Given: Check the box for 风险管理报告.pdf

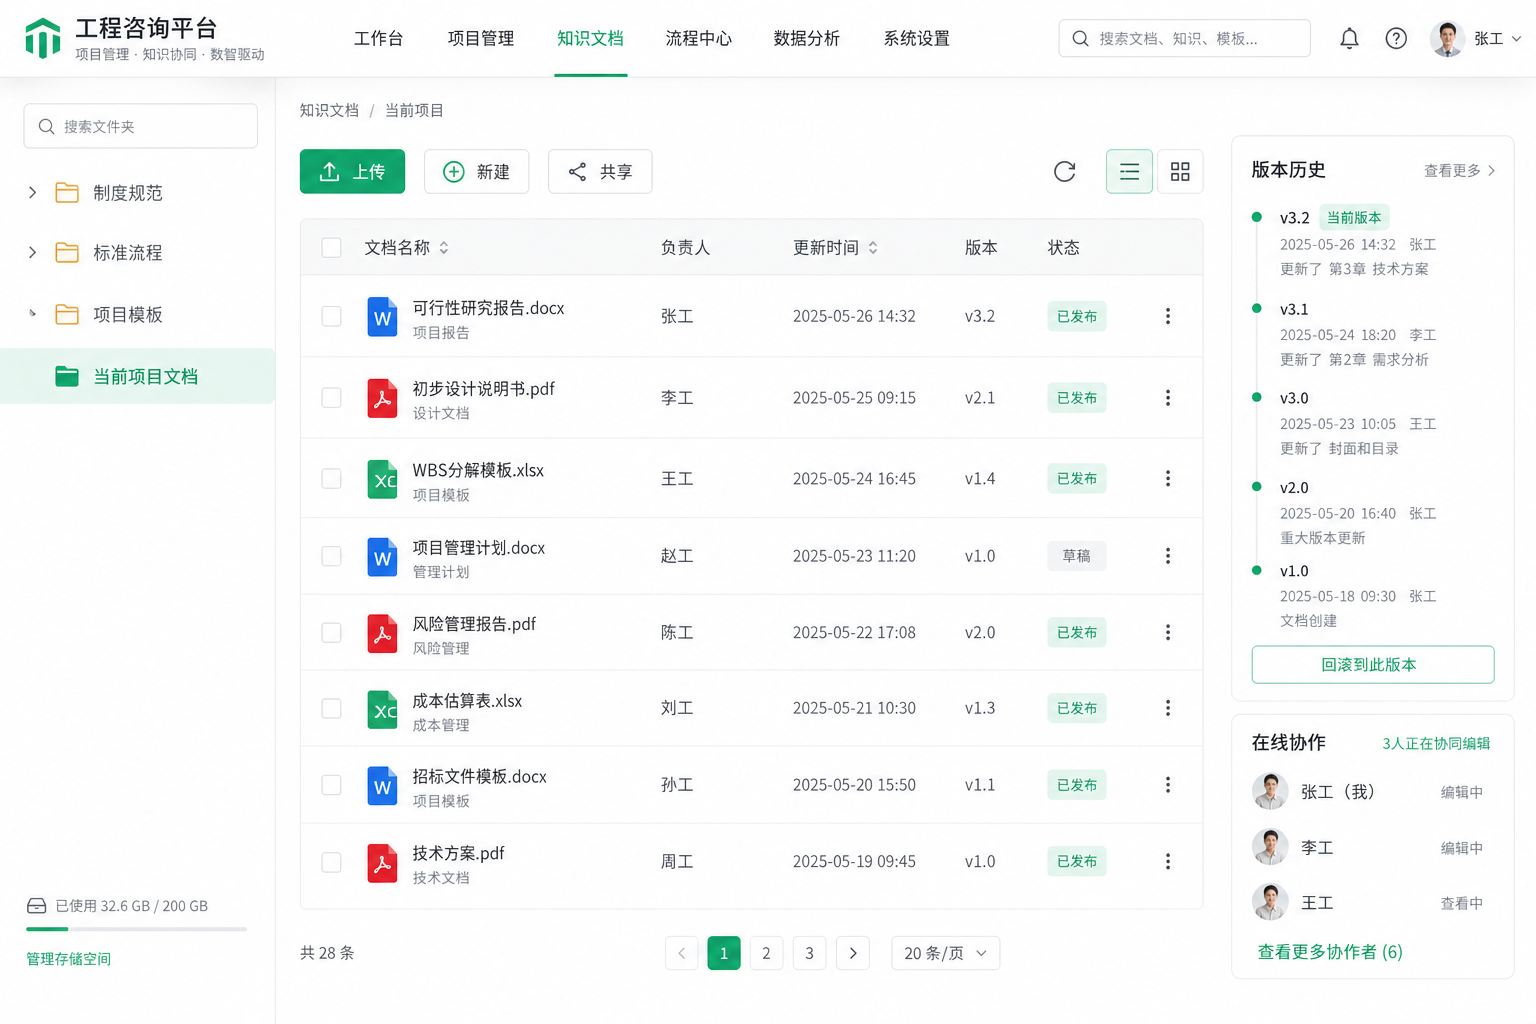Looking at the screenshot, I should 331,632.
